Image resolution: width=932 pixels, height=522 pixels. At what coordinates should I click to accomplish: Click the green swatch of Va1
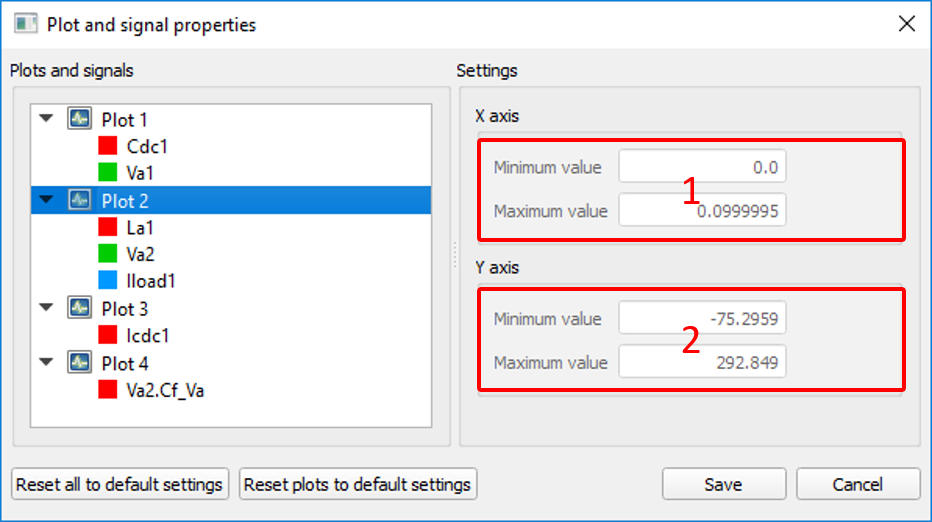[108, 172]
